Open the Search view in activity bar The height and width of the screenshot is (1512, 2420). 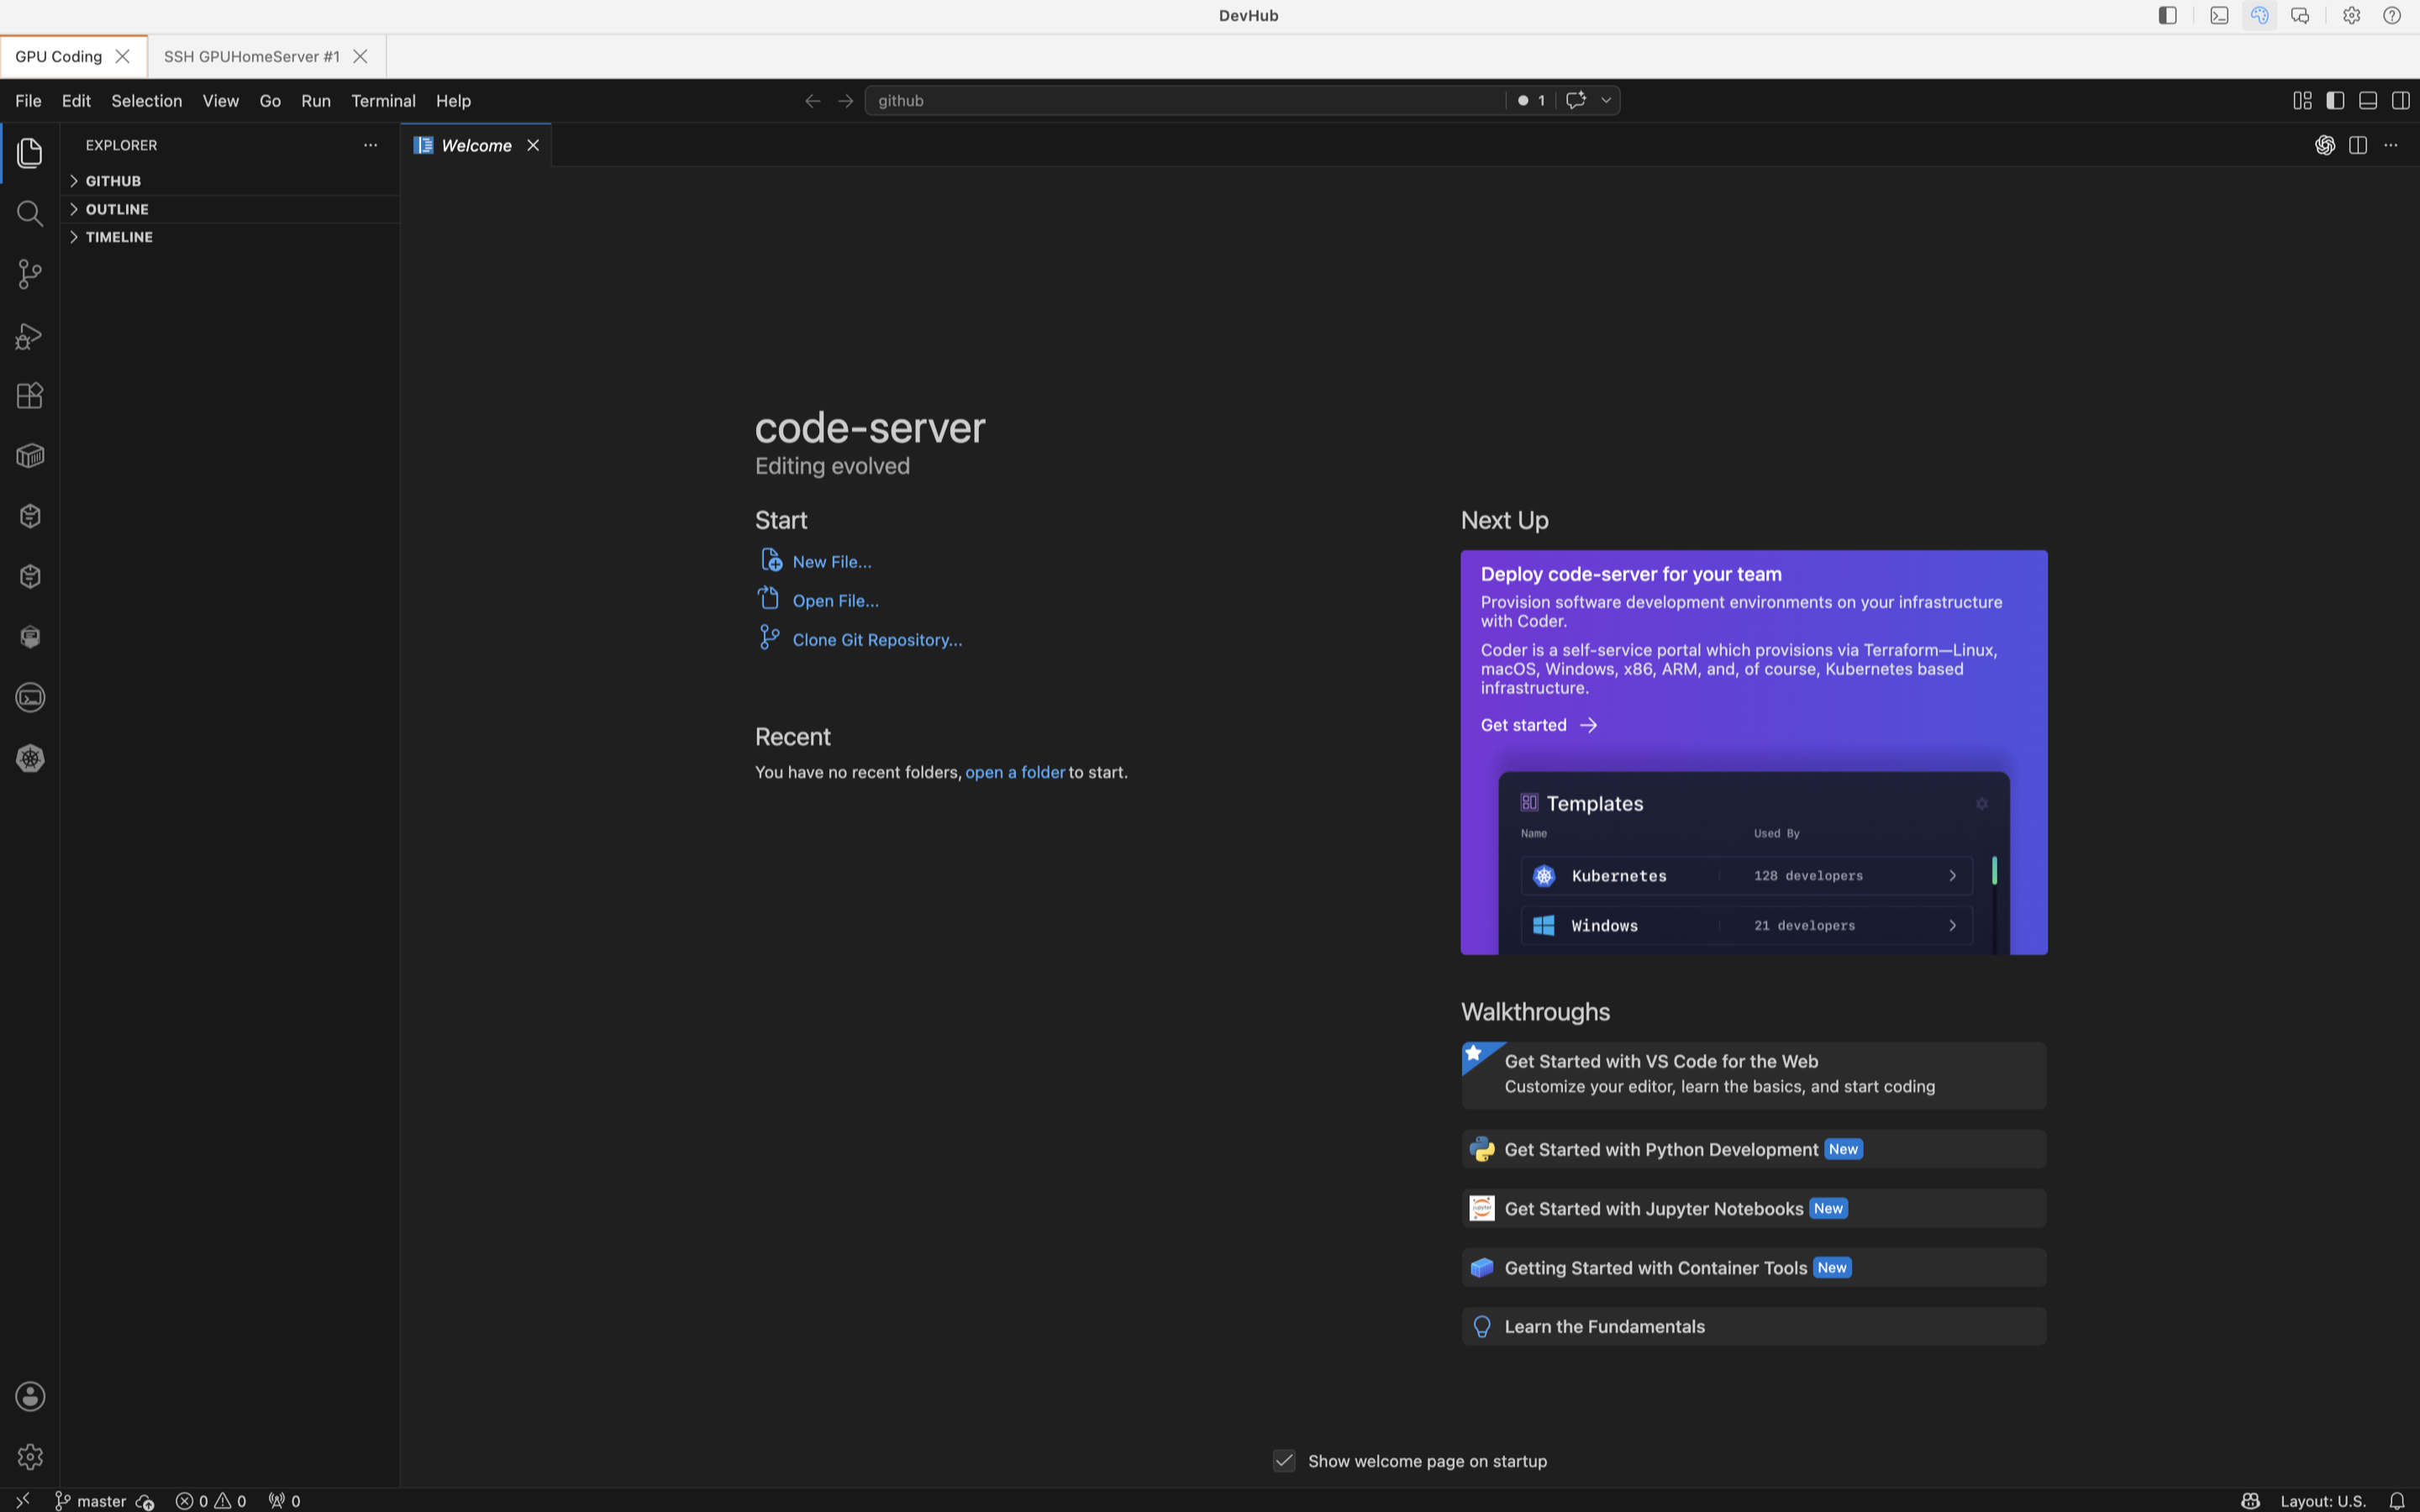30,213
